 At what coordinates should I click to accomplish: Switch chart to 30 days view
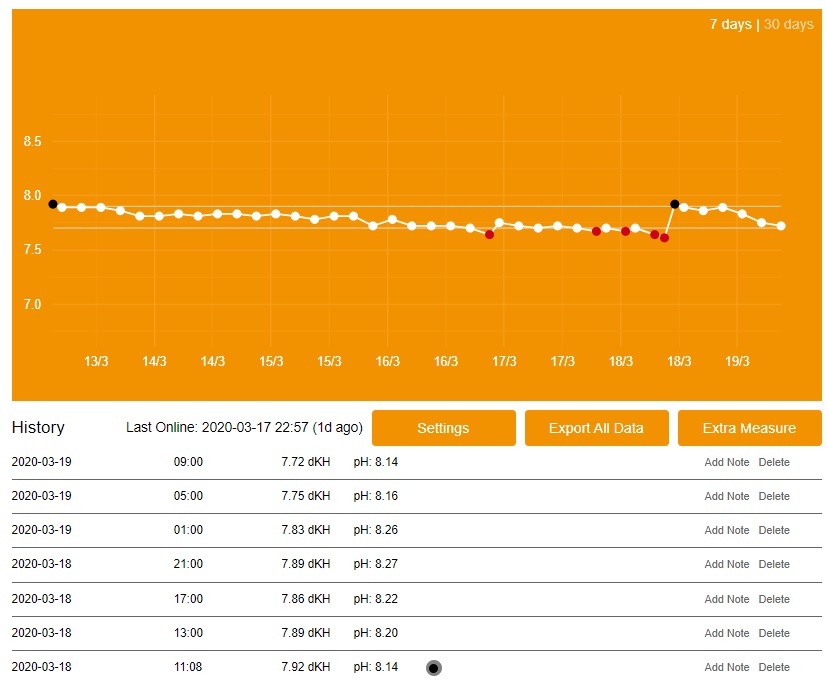coord(788,24)
